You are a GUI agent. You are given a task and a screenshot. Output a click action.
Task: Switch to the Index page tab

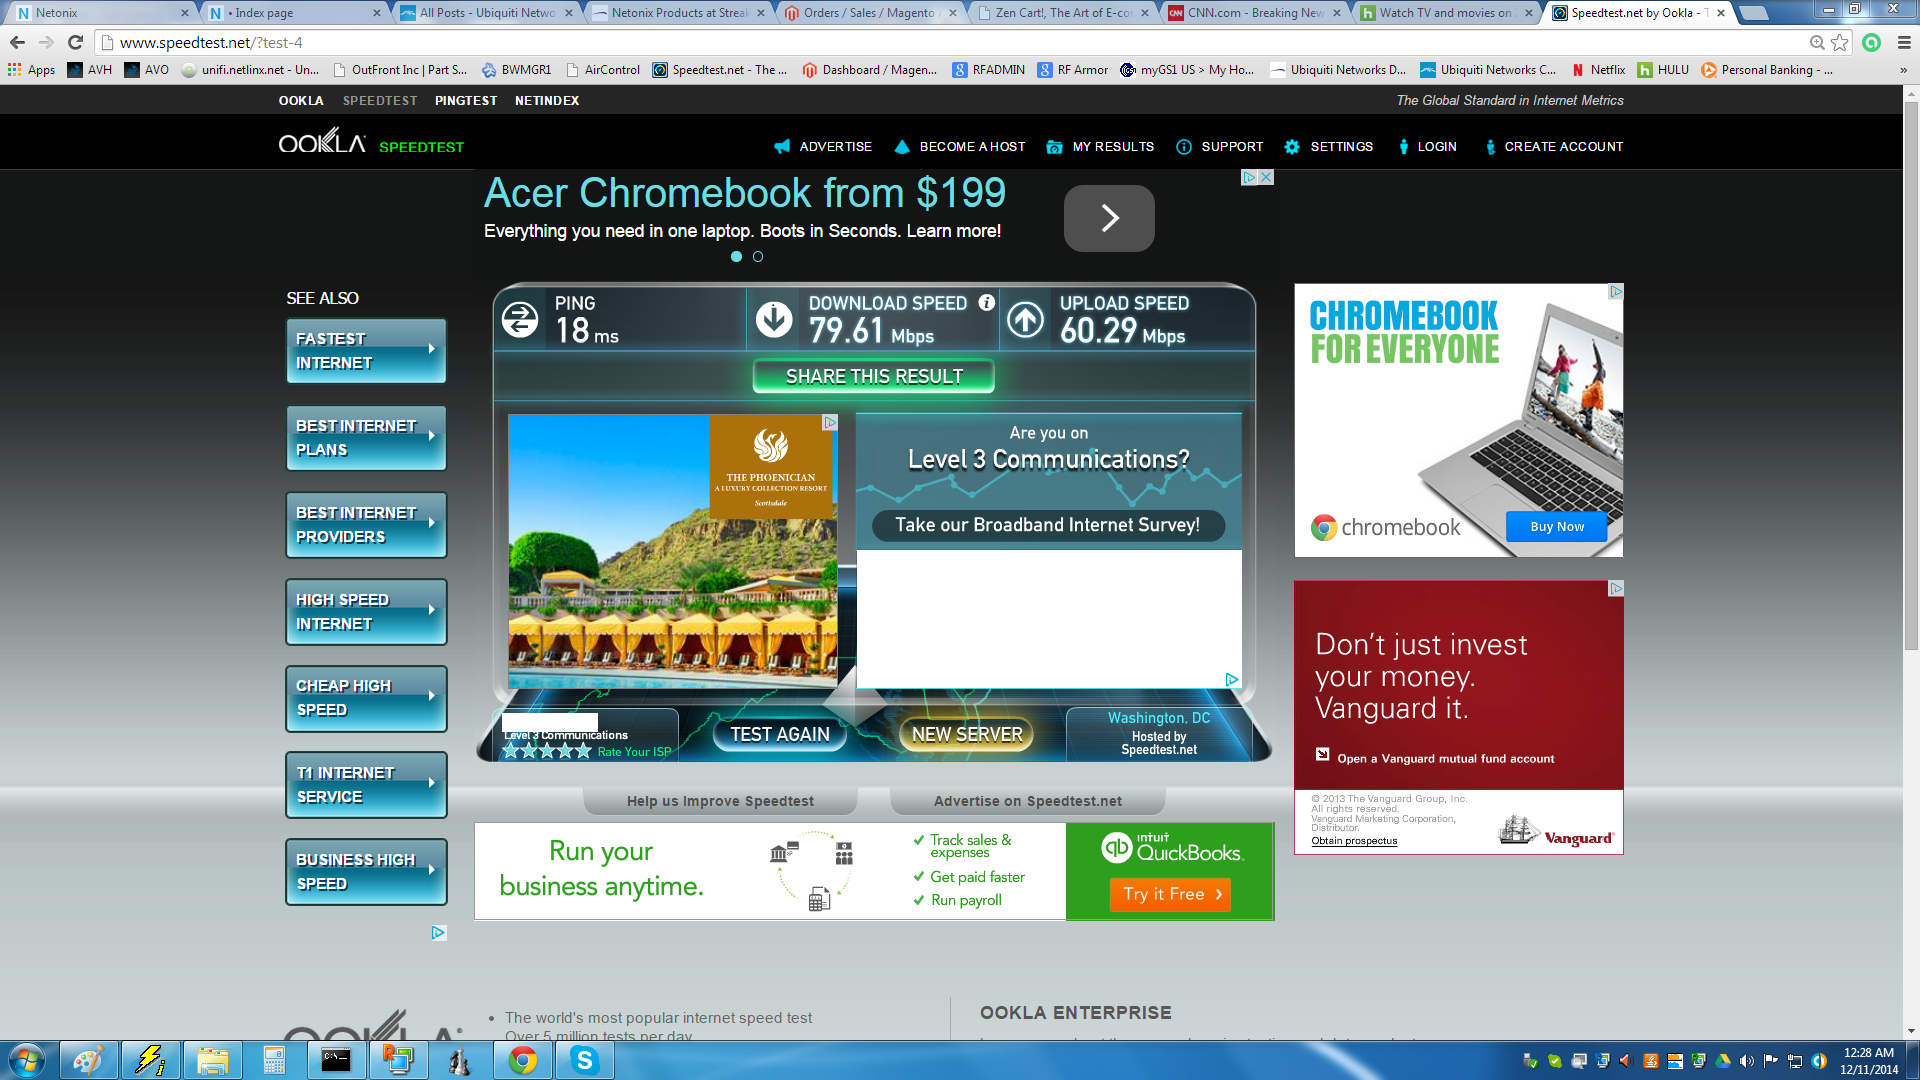click(294, 13)
